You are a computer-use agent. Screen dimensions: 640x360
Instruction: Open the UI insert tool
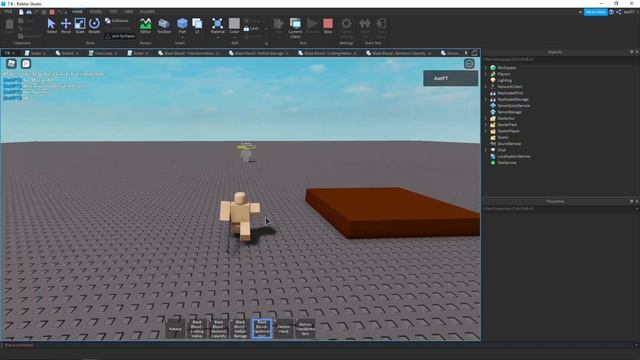click(197, 26)
